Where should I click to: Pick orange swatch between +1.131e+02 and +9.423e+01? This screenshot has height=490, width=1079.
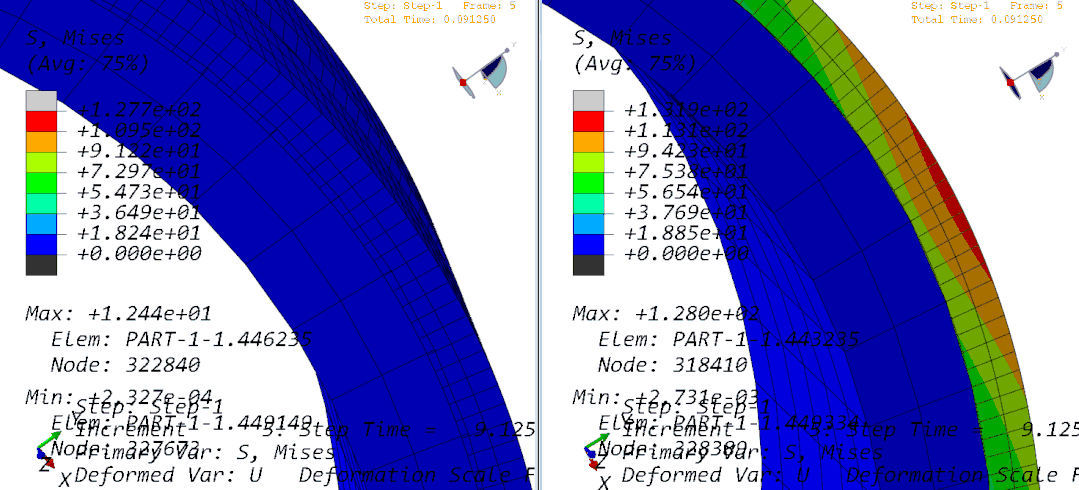click(x=588, y=141)
